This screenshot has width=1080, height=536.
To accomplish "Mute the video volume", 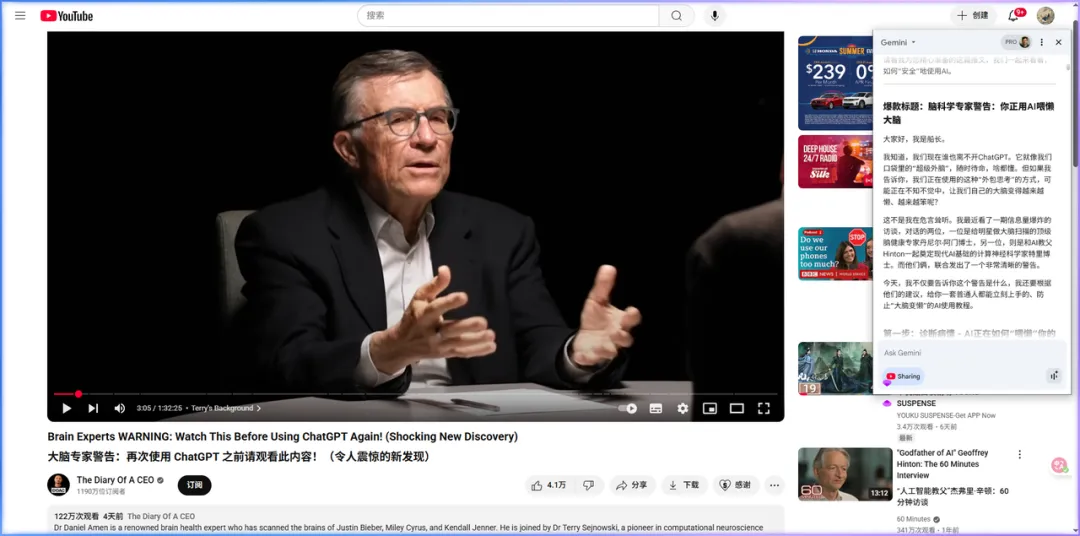I will [x=120, y=408].
